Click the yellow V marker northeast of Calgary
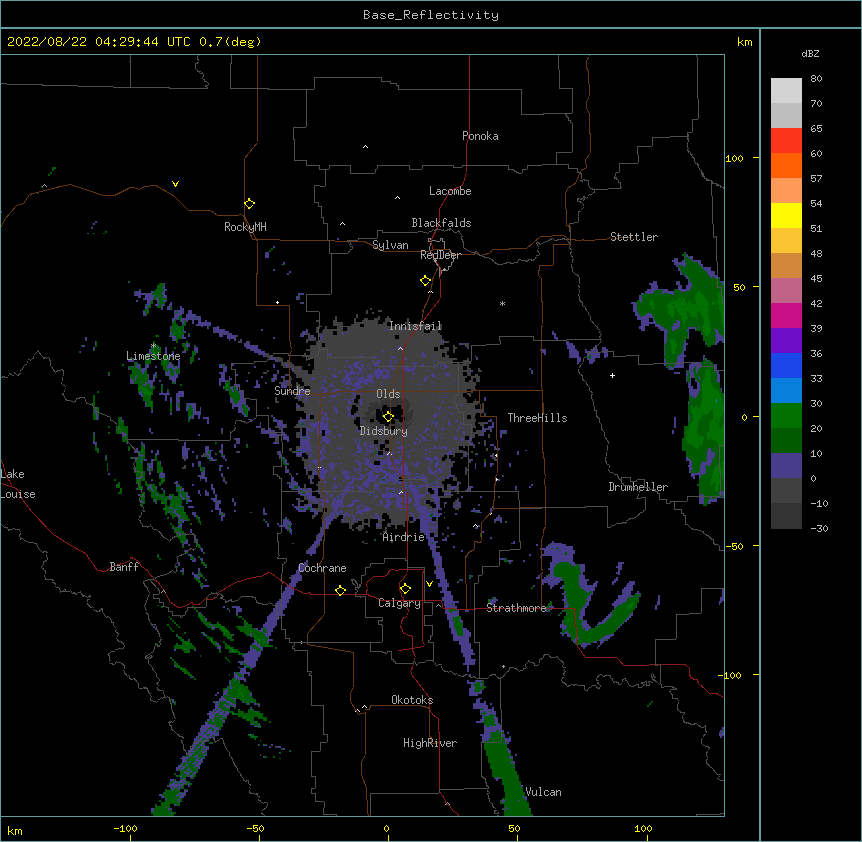This screenshot has width=862, height=842. [429, 584]
